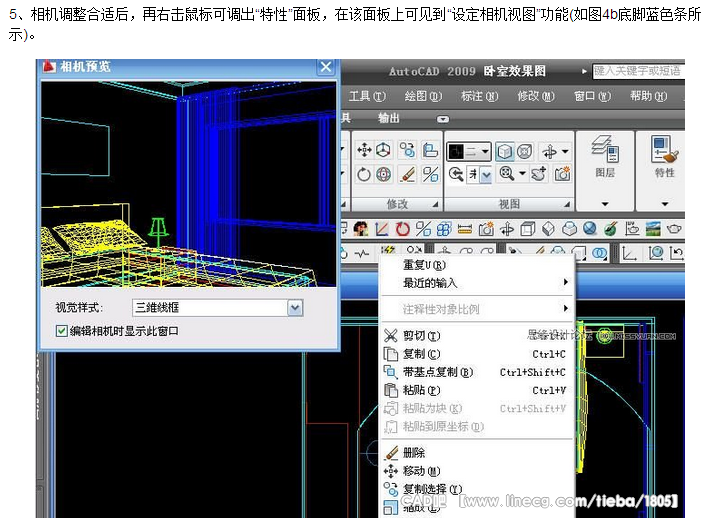Select the 3D Rotate gizmo icon
The image size is (707, 518).
point(383,150)
